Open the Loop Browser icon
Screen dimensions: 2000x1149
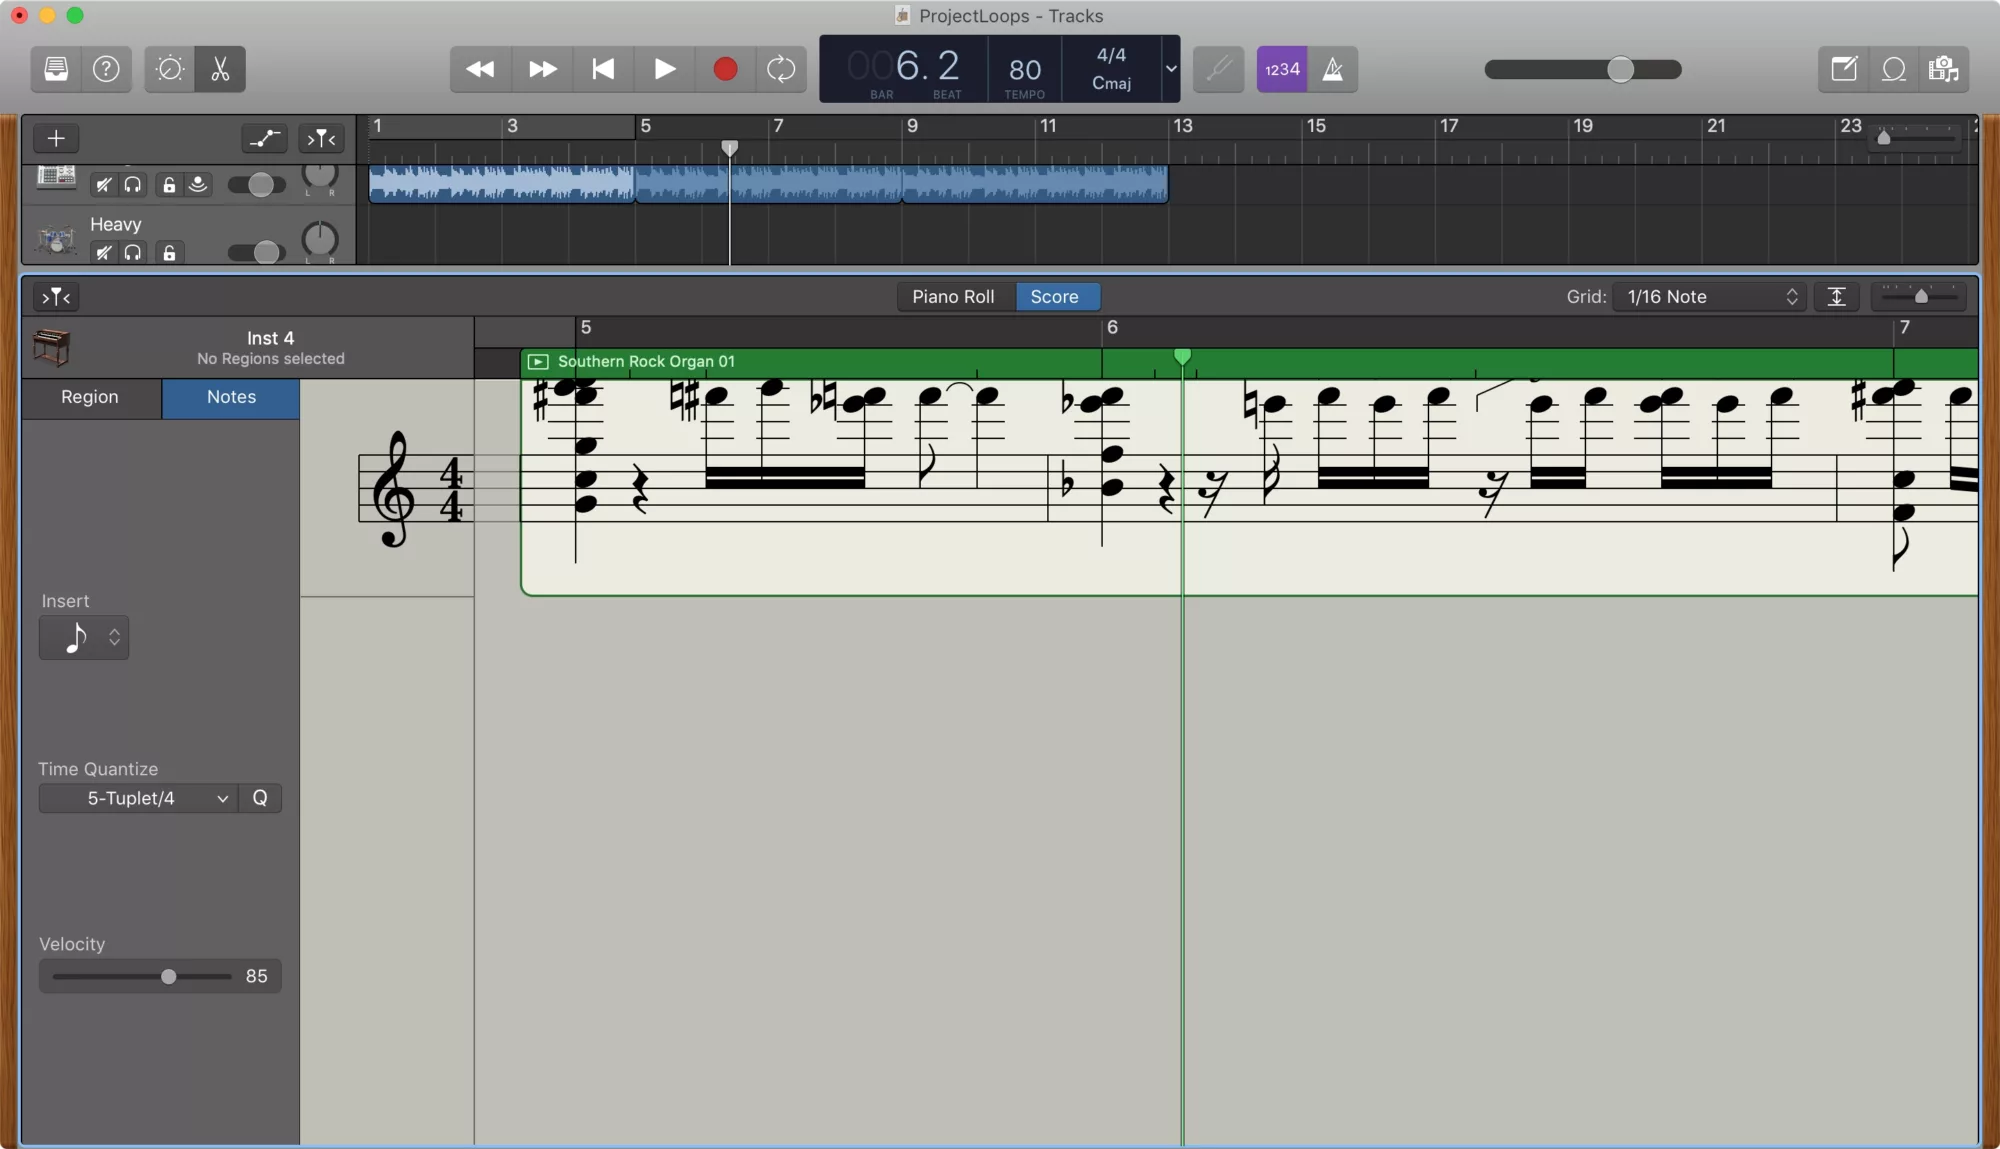click(1893, 69)
